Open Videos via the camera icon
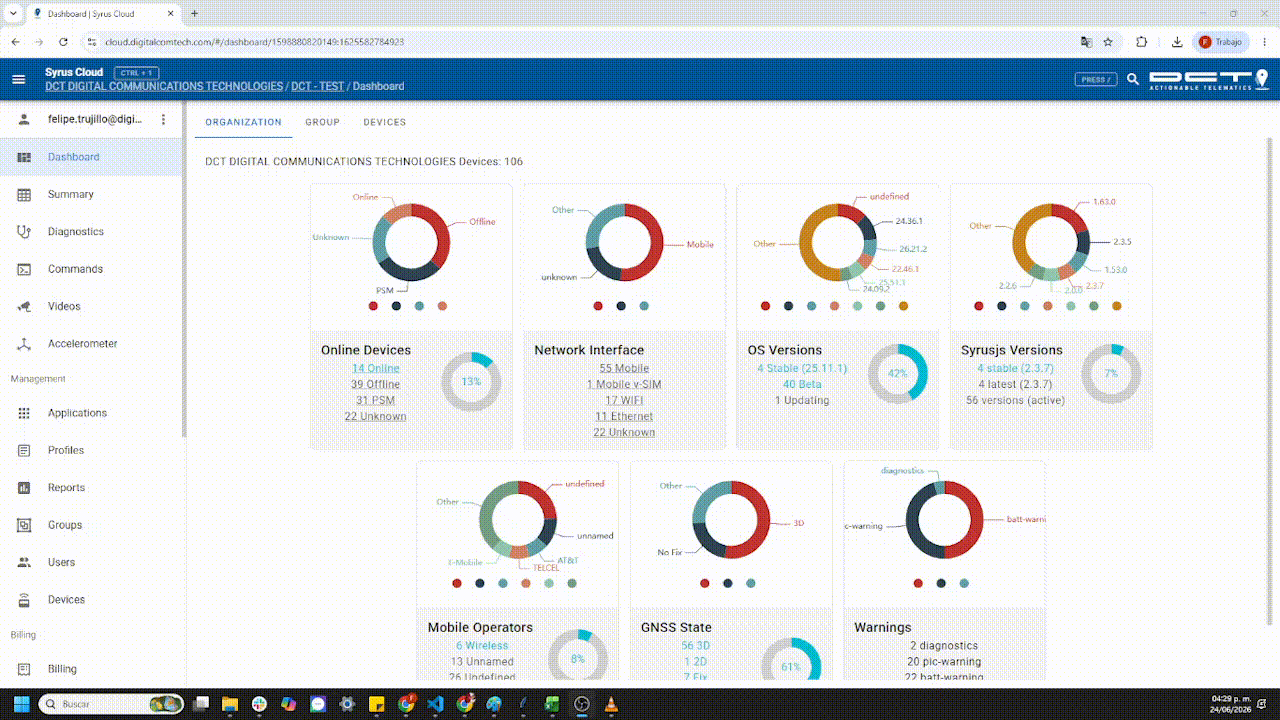The height and width of the screenshot is (720, 1280). click(25, 306)
